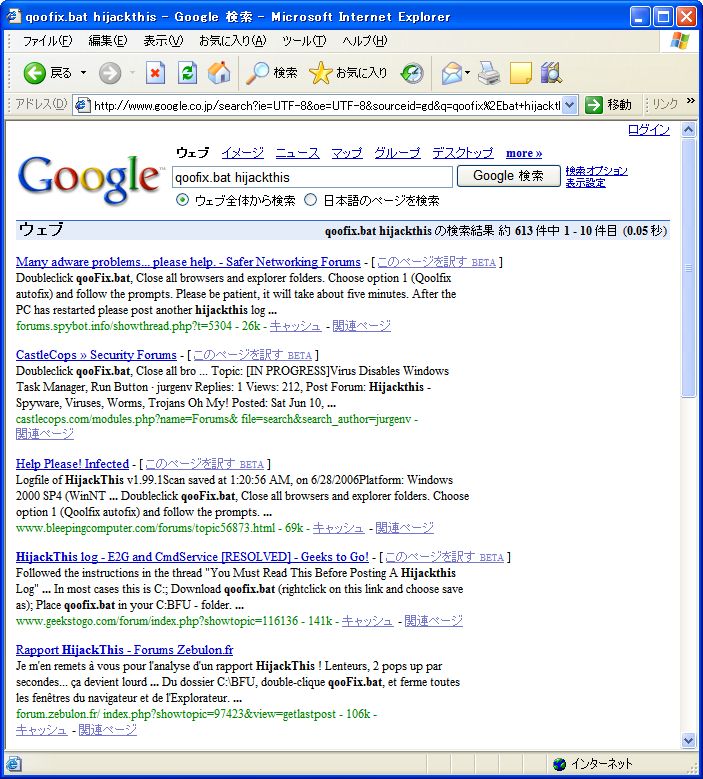Open the View menu

pyautogui.click(x=163, y=41)
